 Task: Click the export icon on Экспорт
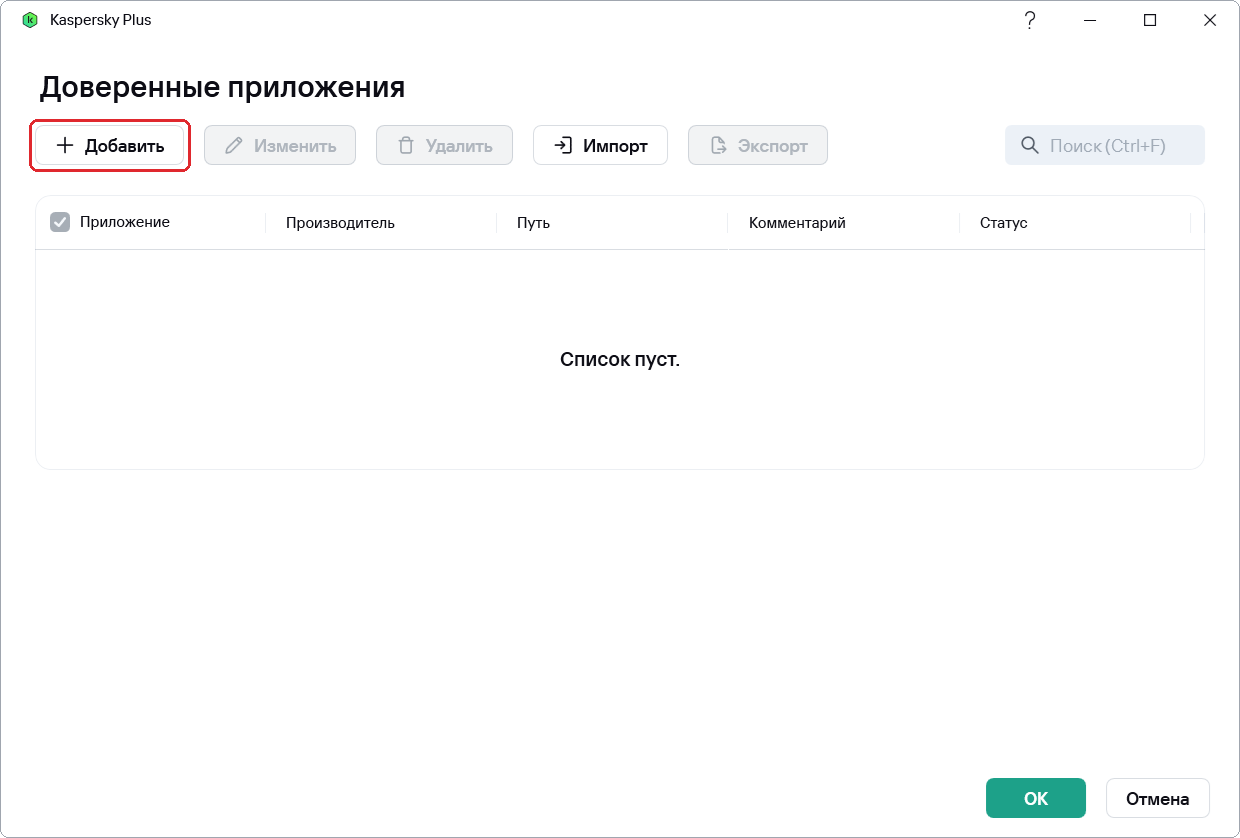click(x=718, y=146)
